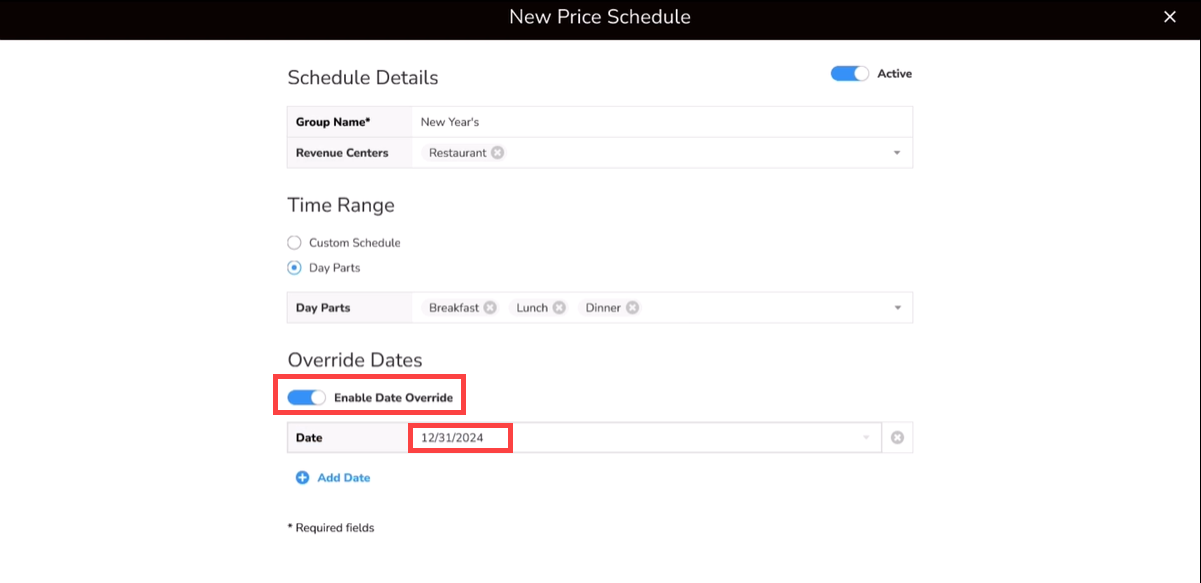Select the Custom Schedule radio button

click(x=294, y=243)
